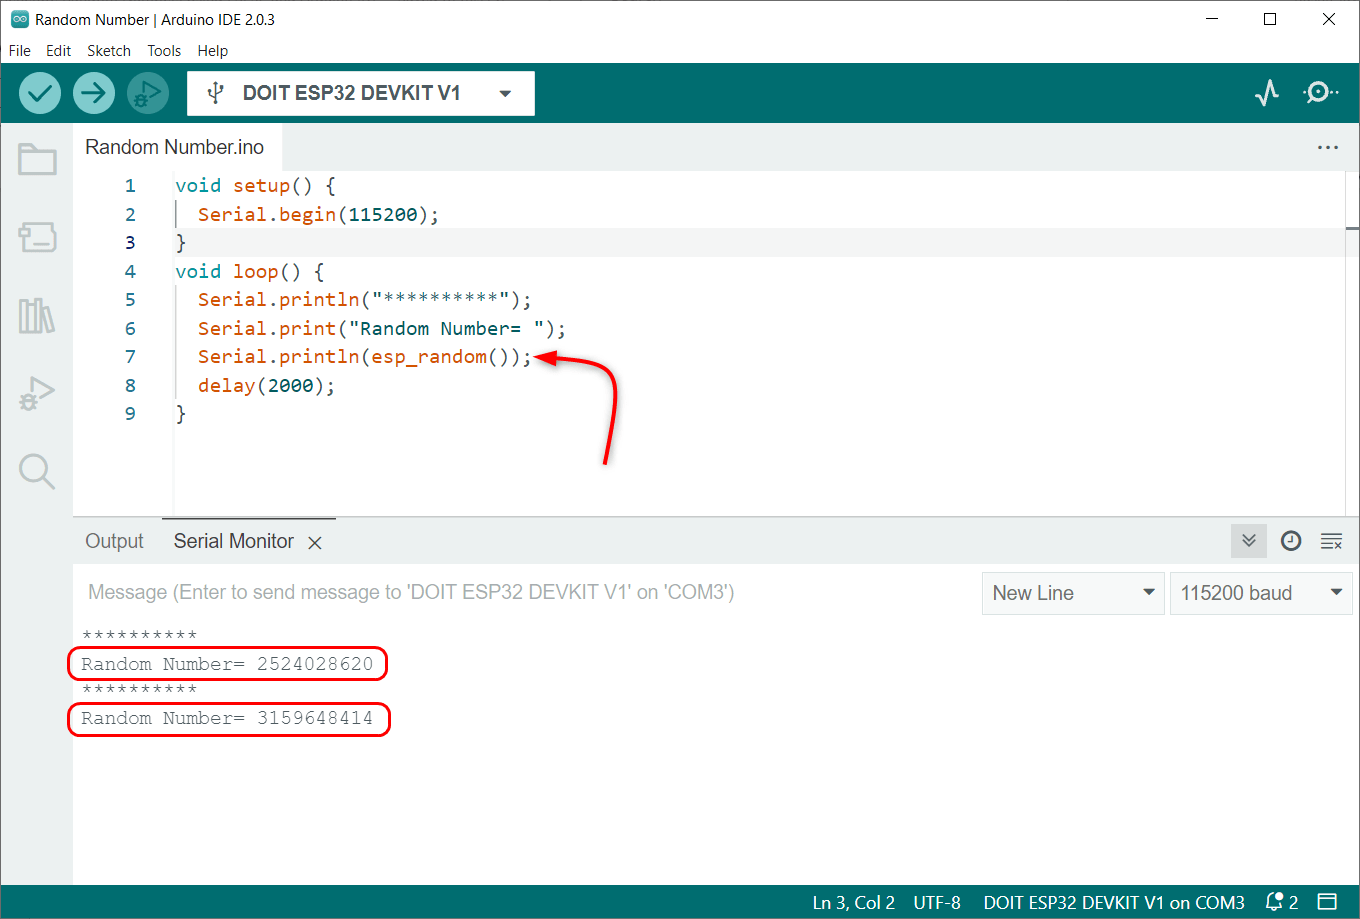1360x919 pixels.
Task: Clear the Serial Monitor output
Action: (1331, 541)
